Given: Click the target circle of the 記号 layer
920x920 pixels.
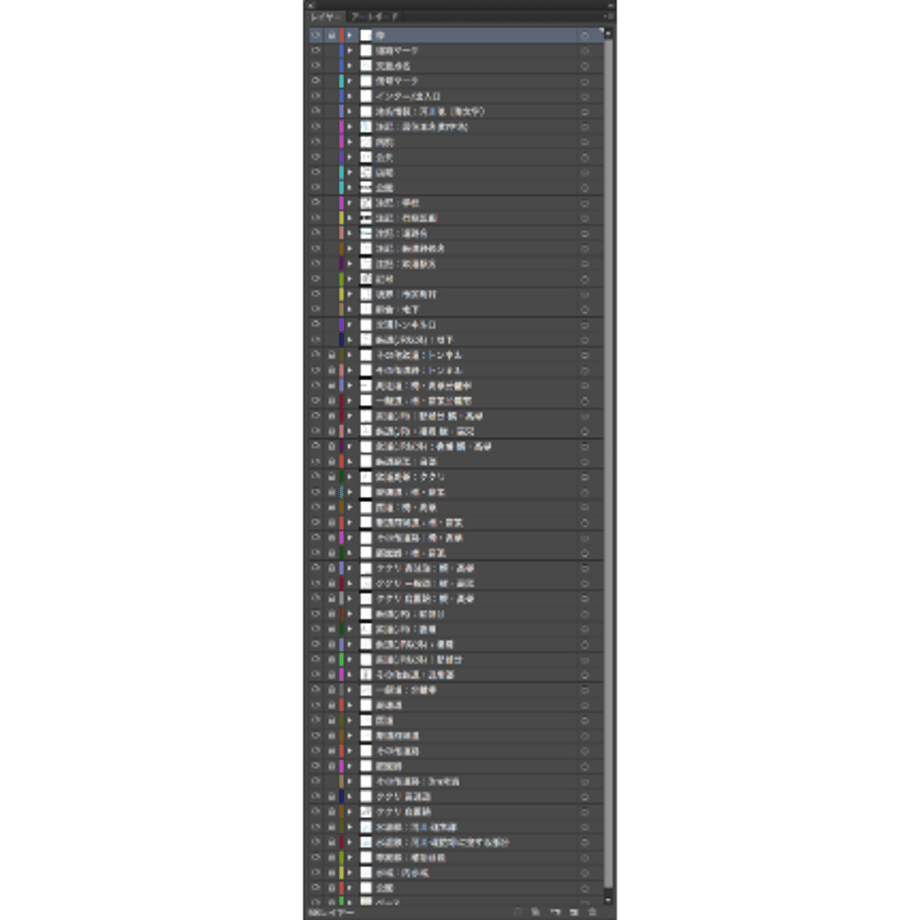Looking at the screenshot, I should click(x=584, y=279).
